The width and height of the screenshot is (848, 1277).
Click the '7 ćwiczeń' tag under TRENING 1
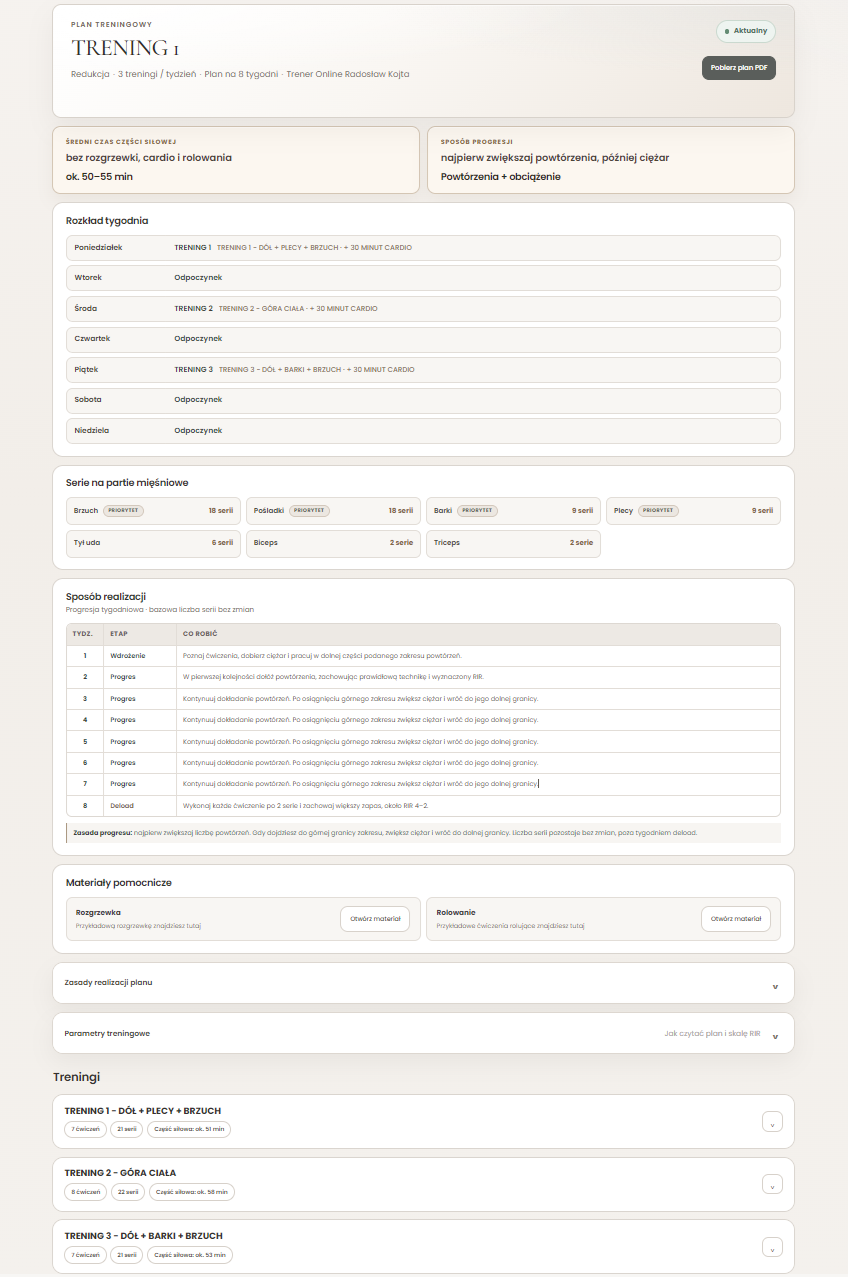(x=85, y=1129)
